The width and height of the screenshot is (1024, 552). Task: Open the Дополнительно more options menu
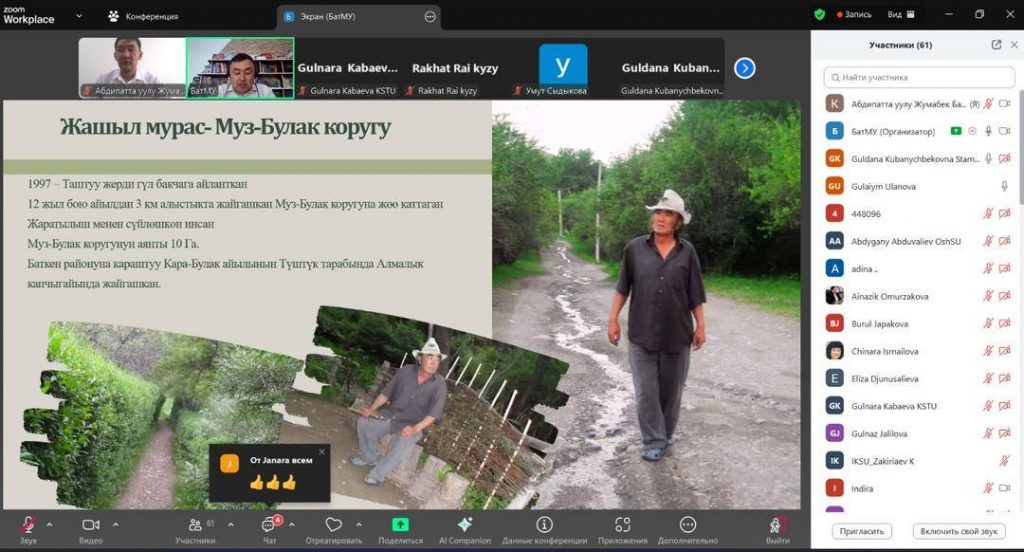pos(688,525)
